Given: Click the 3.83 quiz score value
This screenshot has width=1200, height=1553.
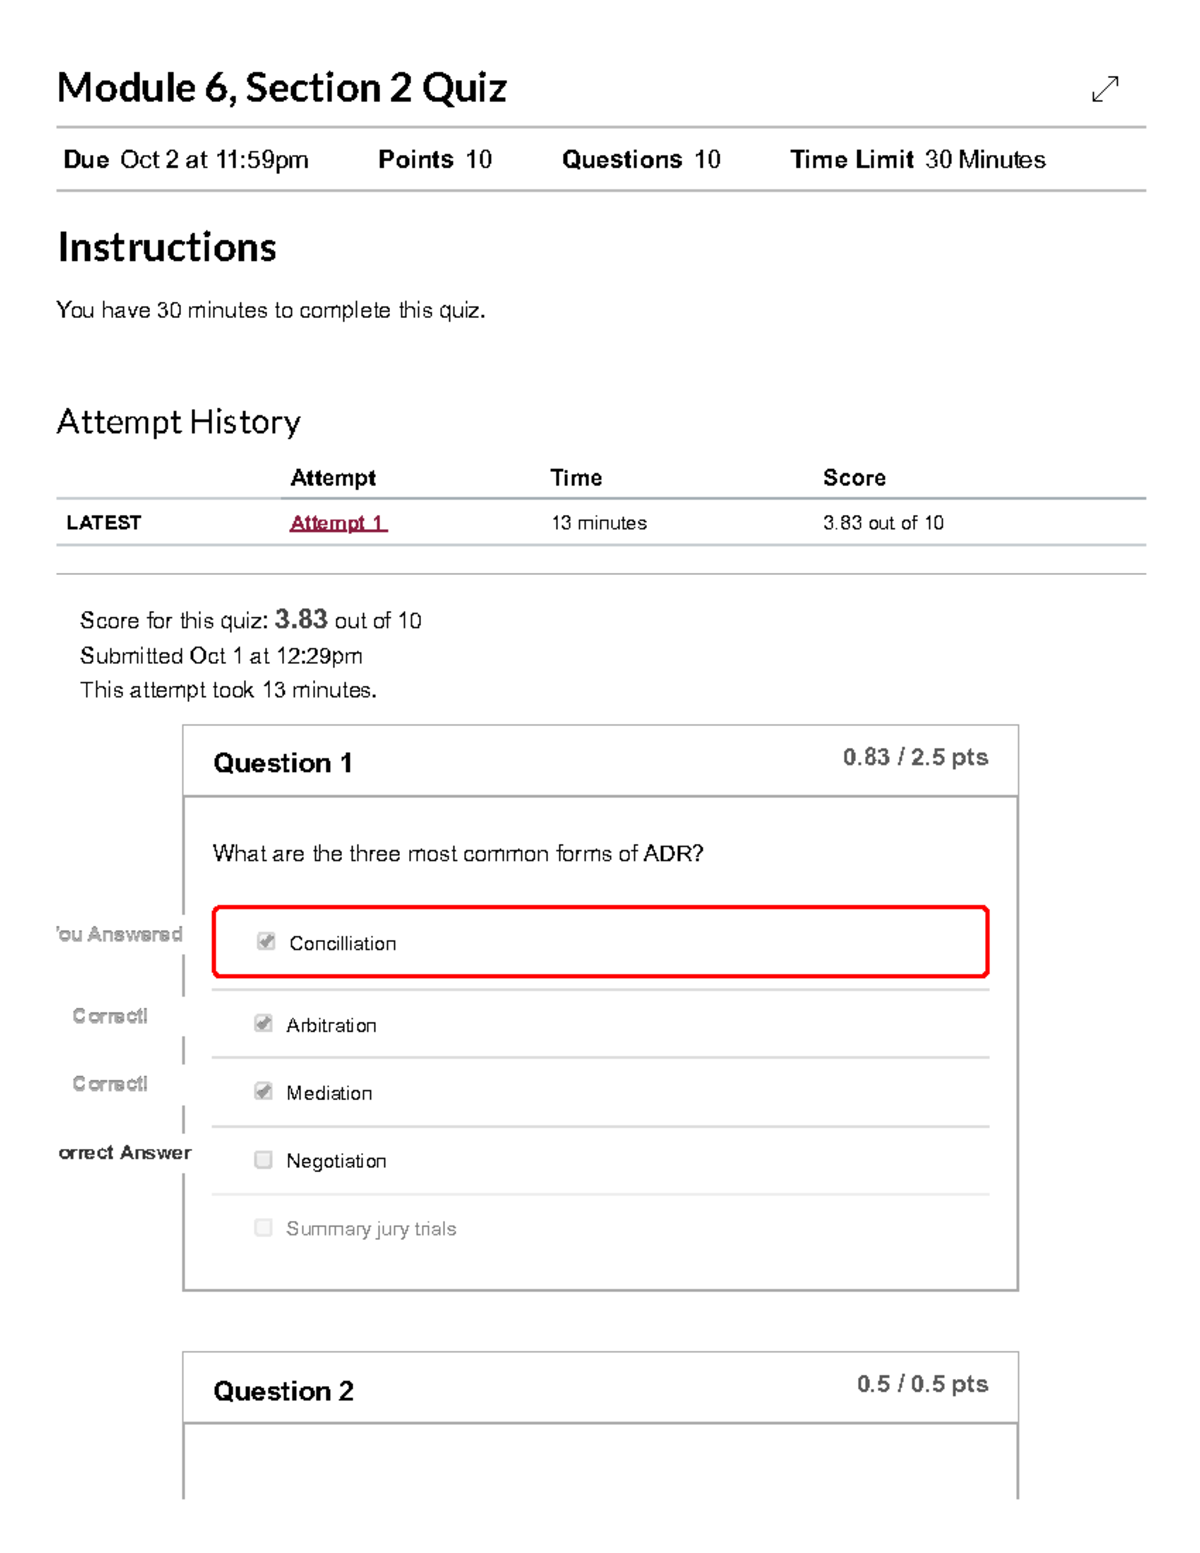Looking at the screenshot, I should point(301,619).
